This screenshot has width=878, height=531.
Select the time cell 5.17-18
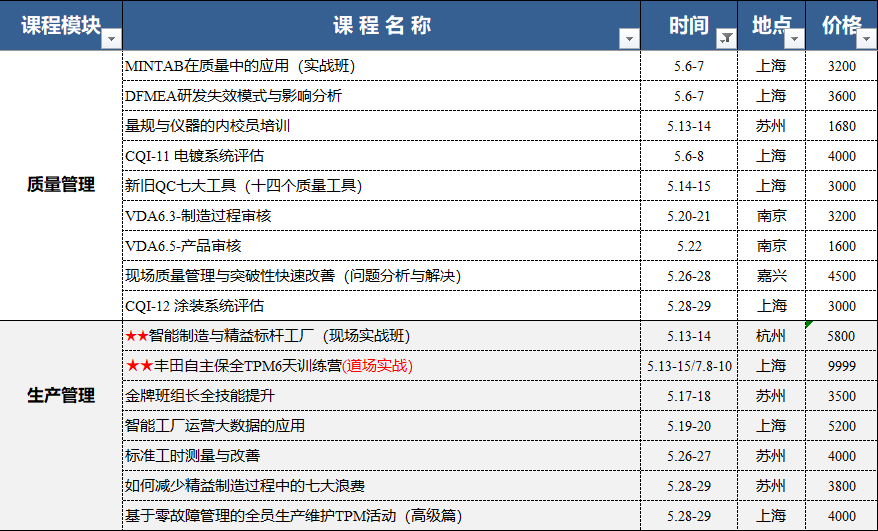(x=689, y=396)
